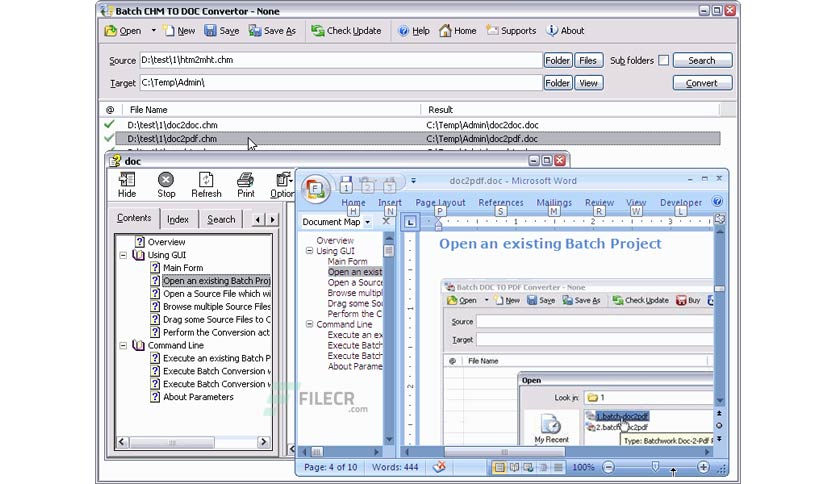Image resolution: width=836 pixels, height=484 pixels.
Task: Click Page: 4 of 10 in Word status bar
Action: [331, 467]
